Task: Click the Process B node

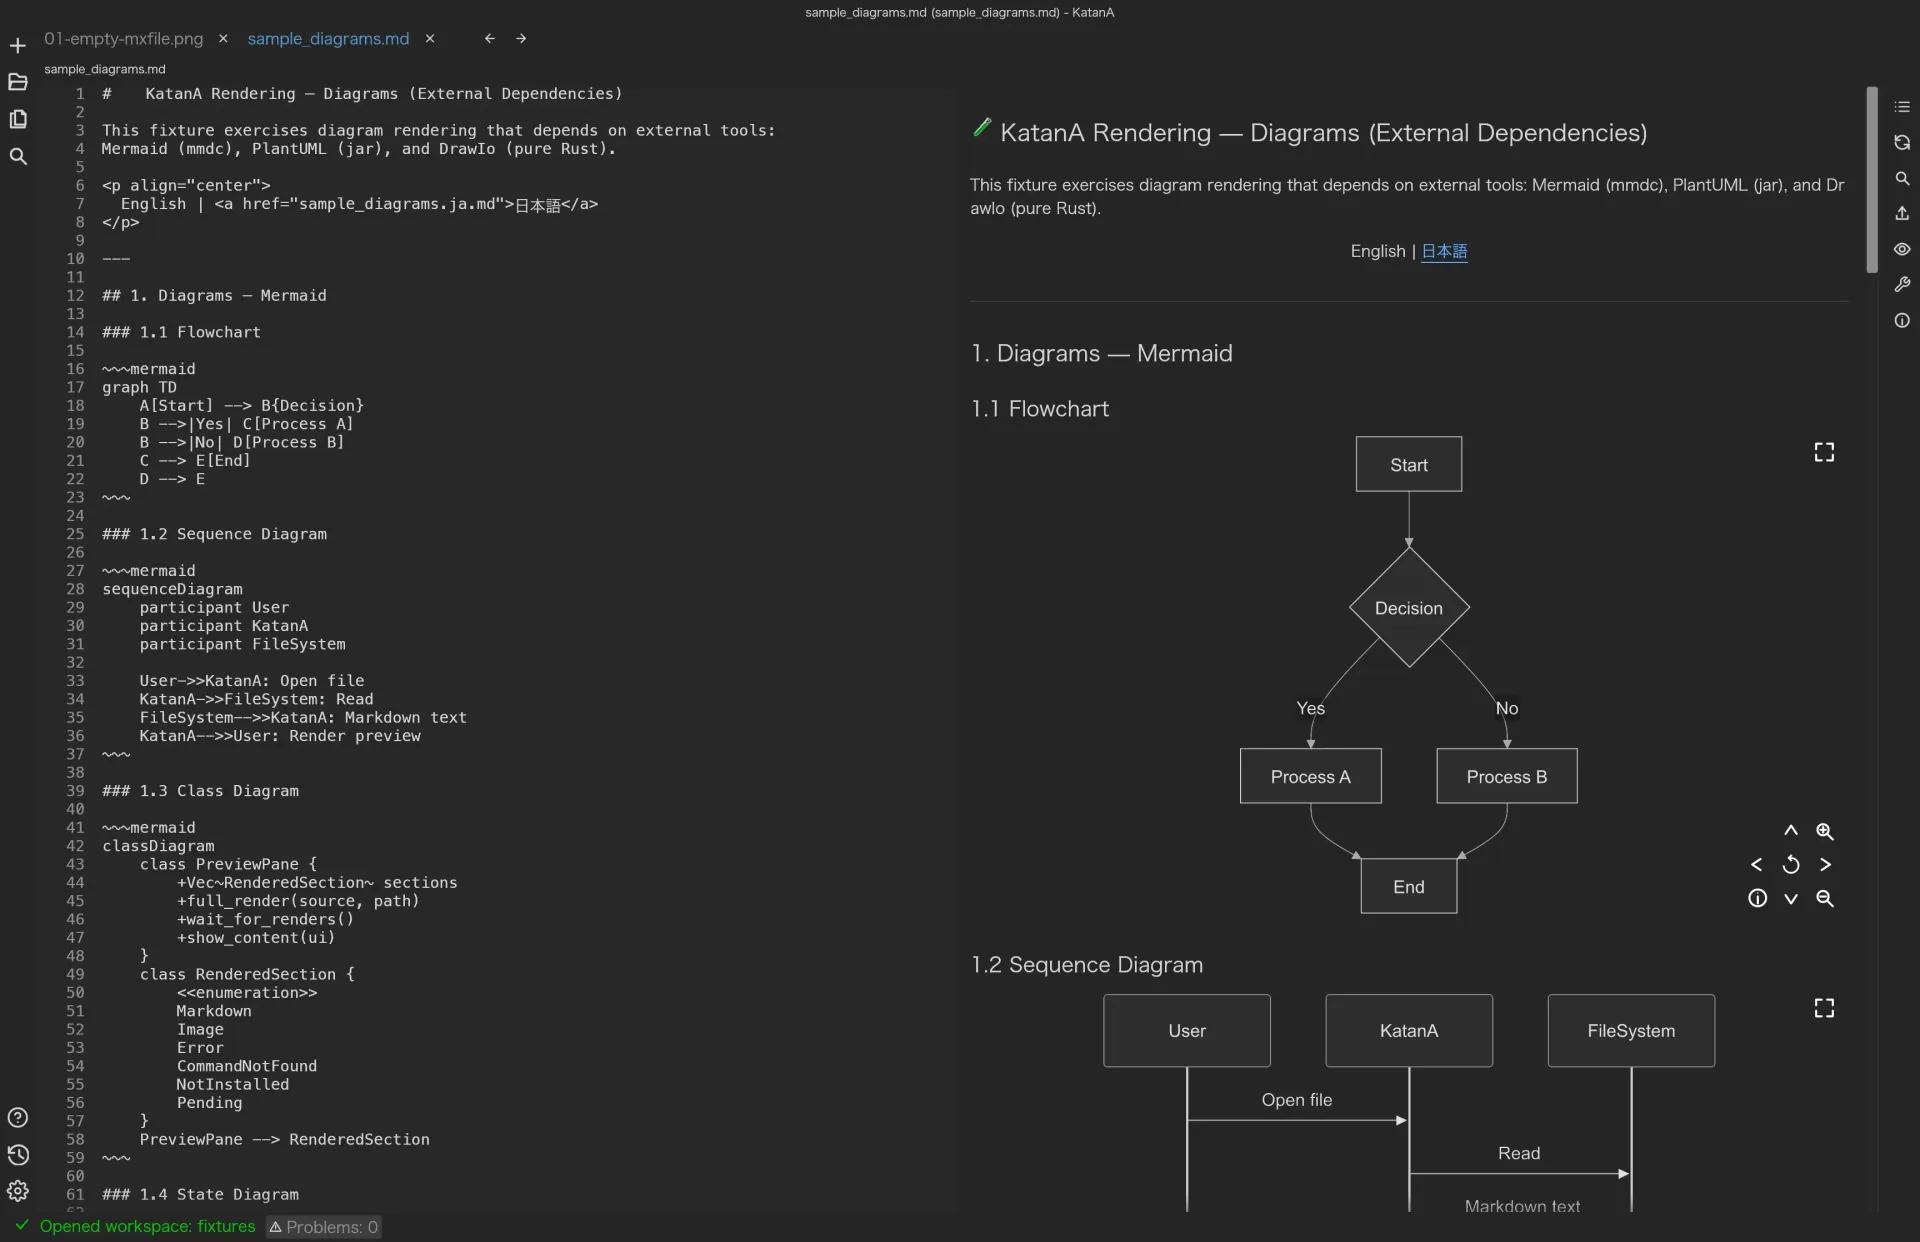Action: (1506, 776)
